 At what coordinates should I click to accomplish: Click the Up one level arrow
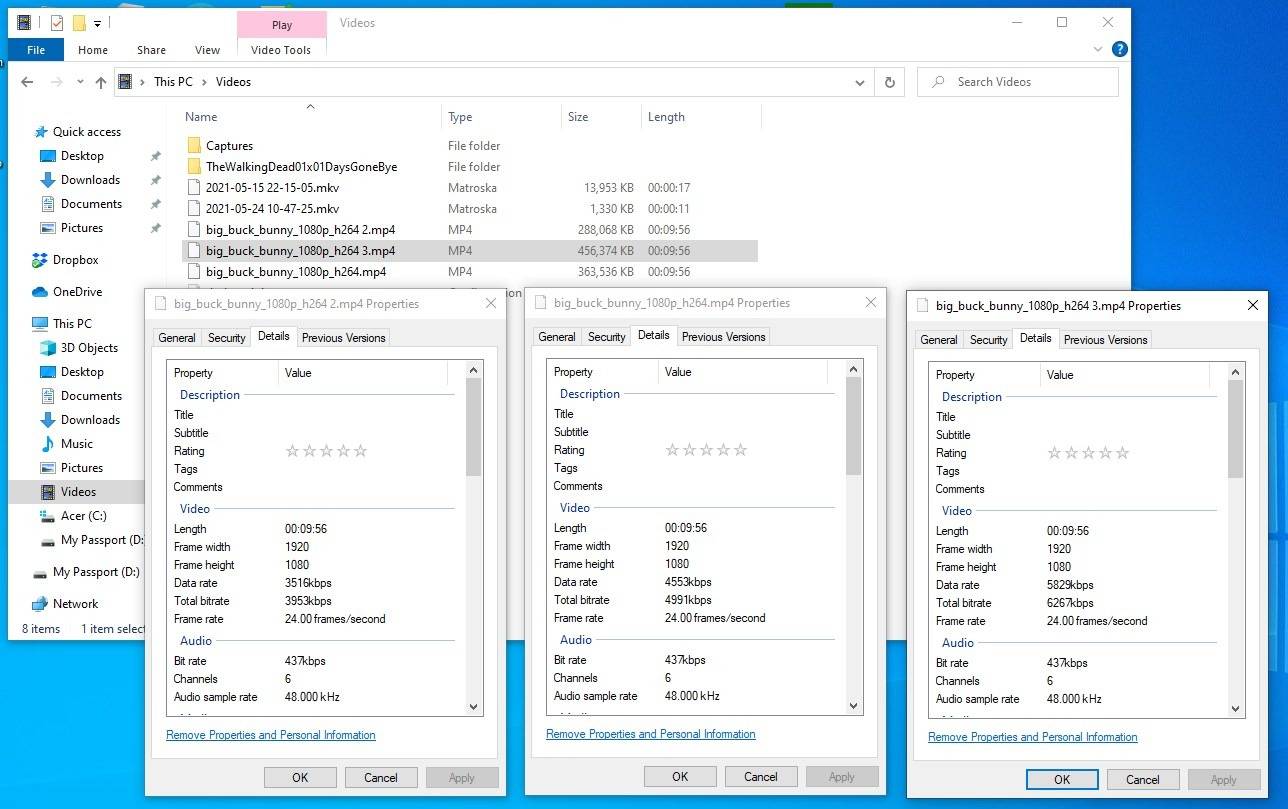click(101, 83)
